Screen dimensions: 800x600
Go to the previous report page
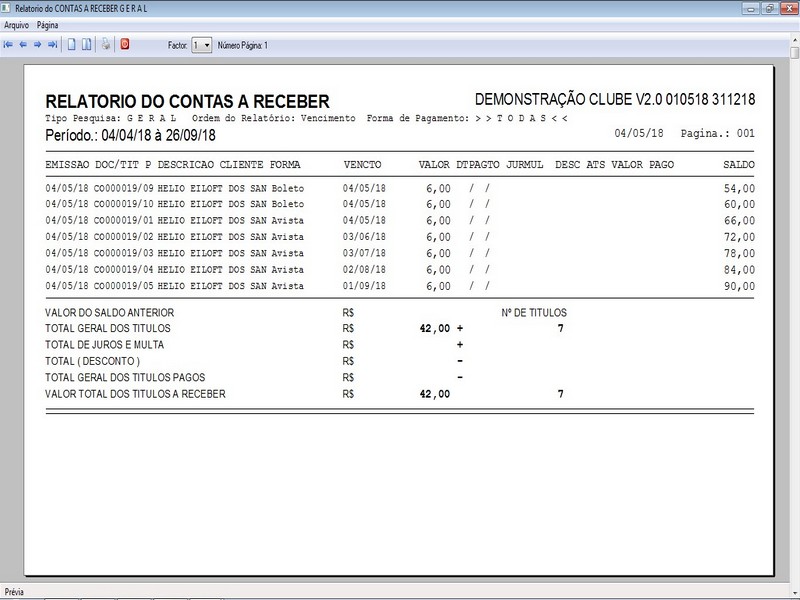[23, 45]
